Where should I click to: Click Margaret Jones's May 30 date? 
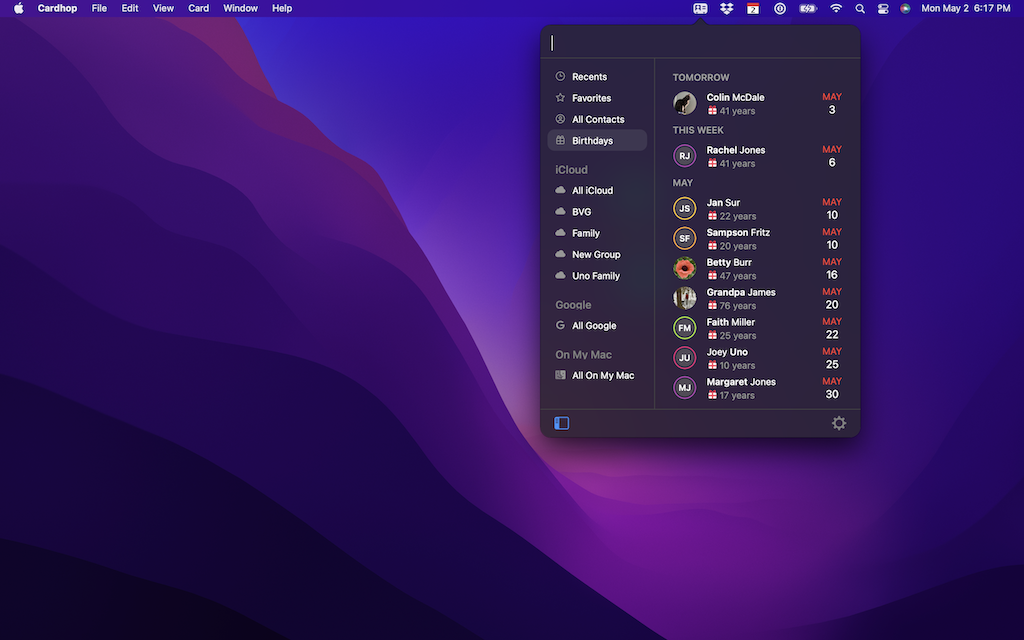[x=832, y=389]
